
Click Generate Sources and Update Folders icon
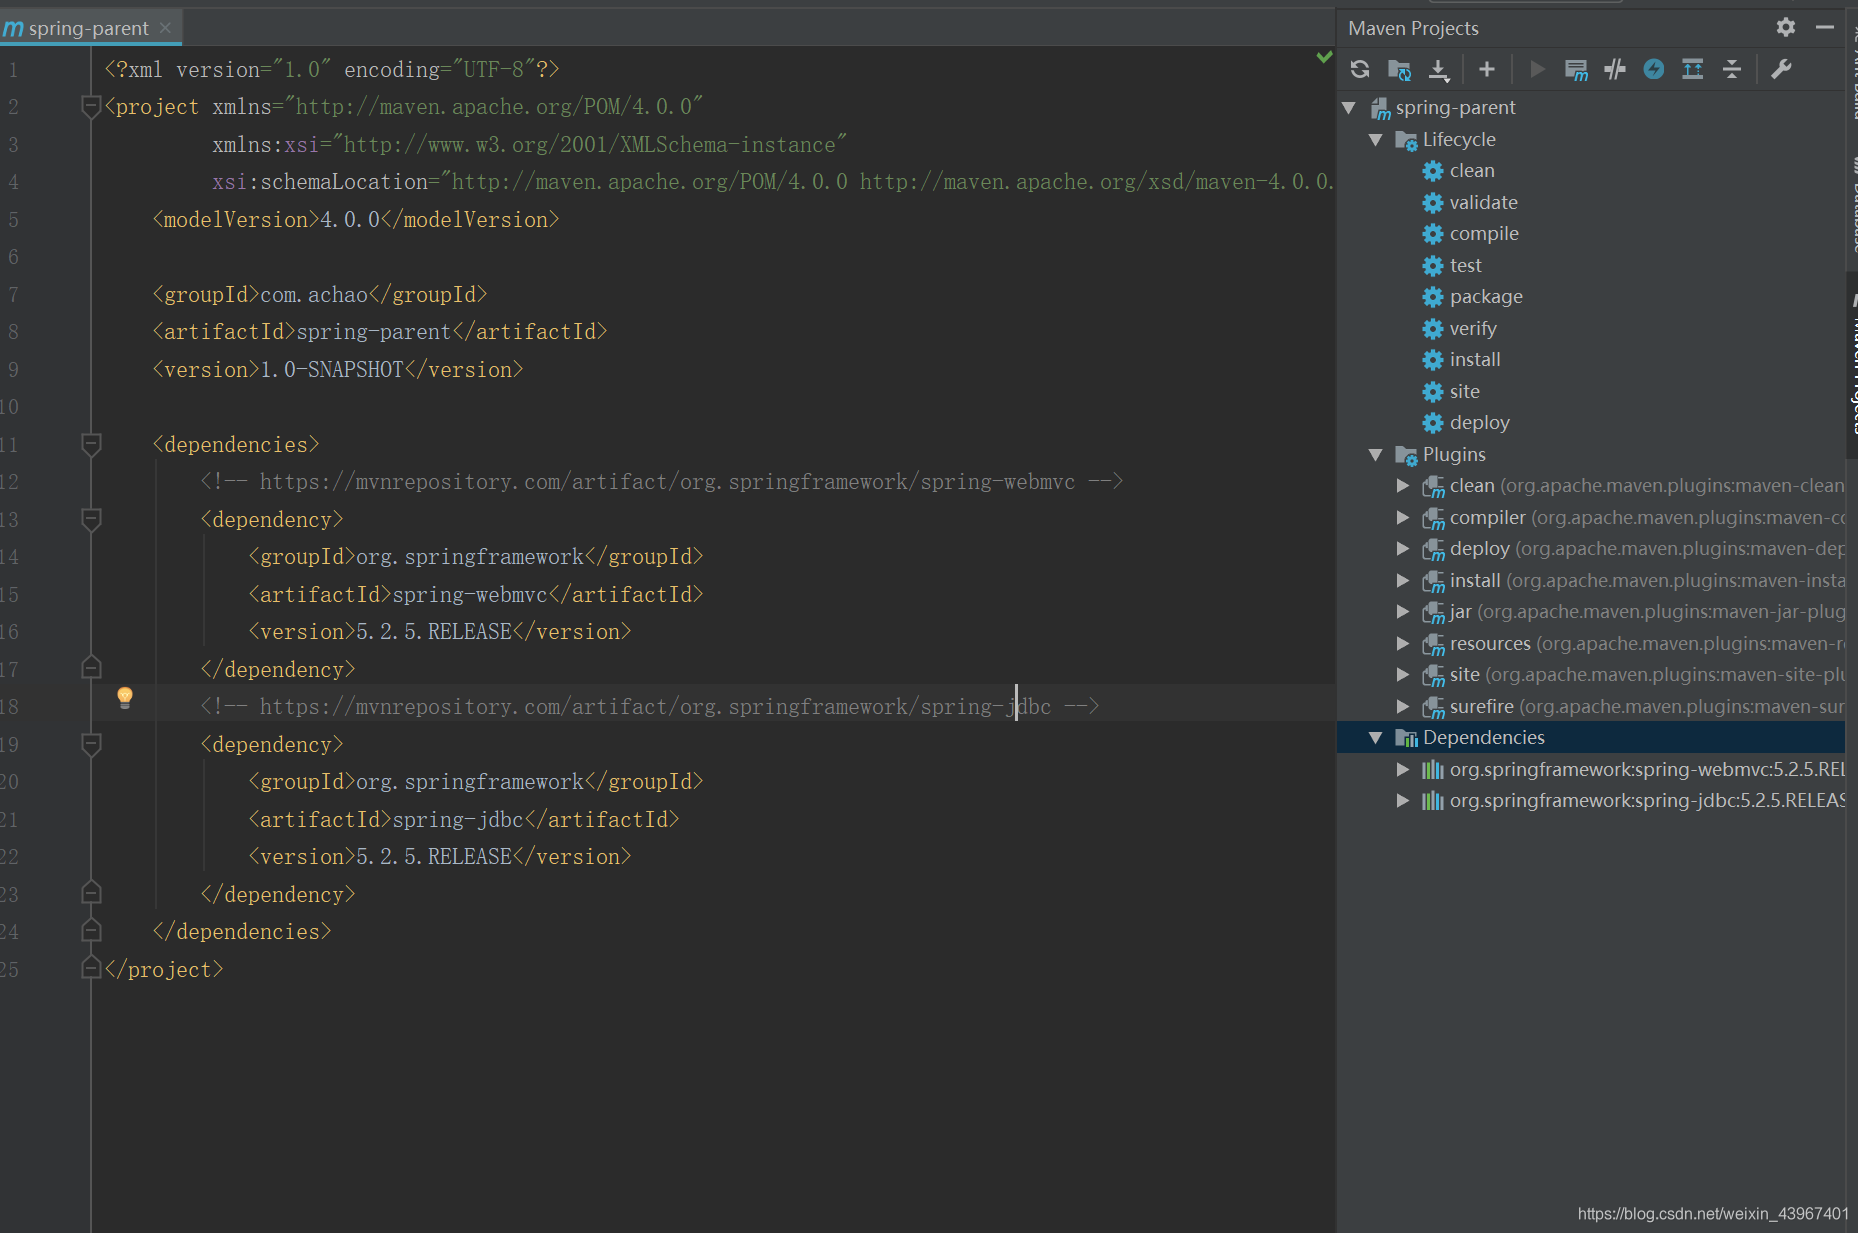click(x=1399, y=69)
